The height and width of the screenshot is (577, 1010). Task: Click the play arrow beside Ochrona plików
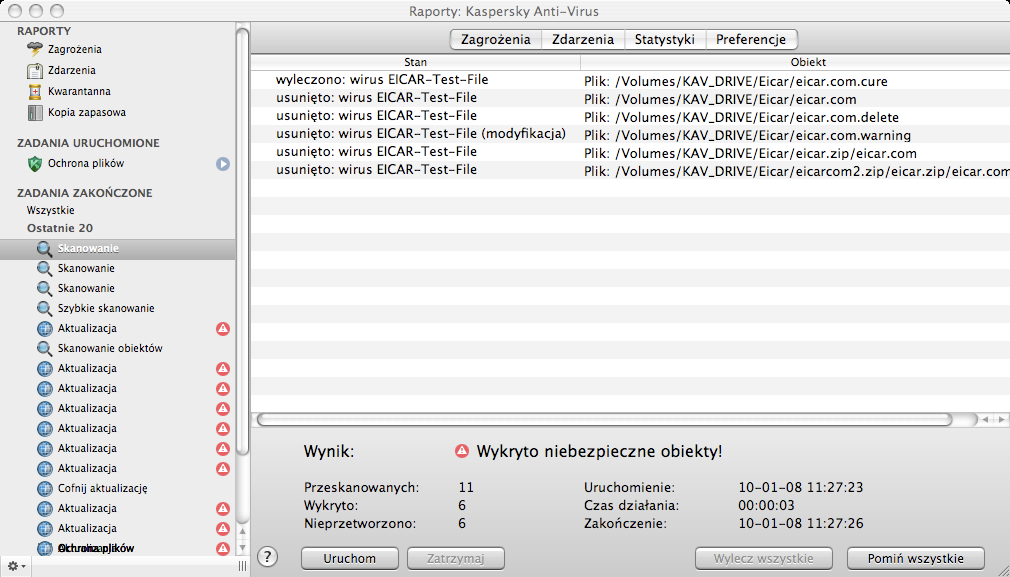(223, 164)
